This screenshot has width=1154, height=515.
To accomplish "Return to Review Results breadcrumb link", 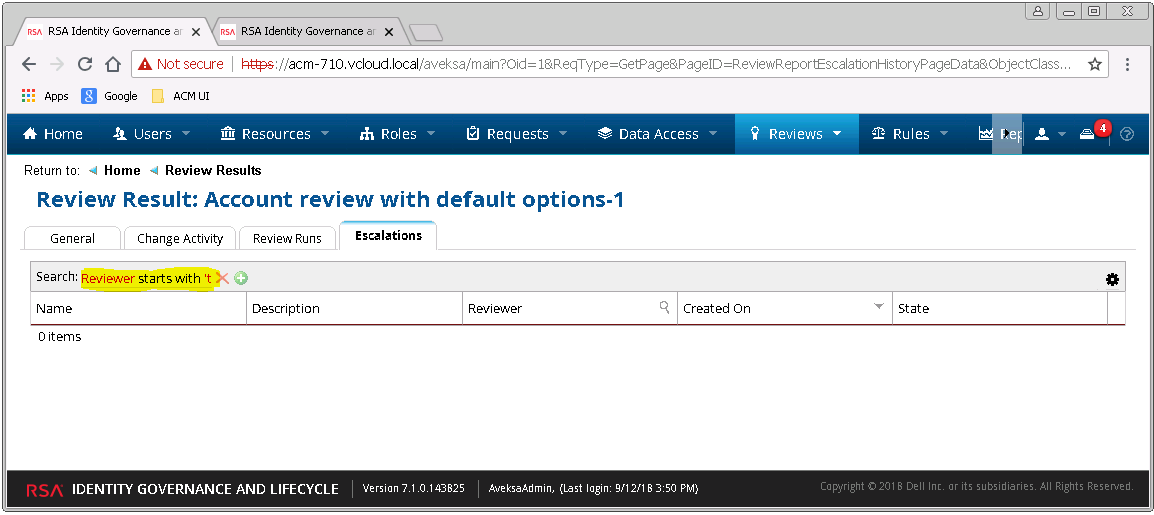I will [213, 170].
